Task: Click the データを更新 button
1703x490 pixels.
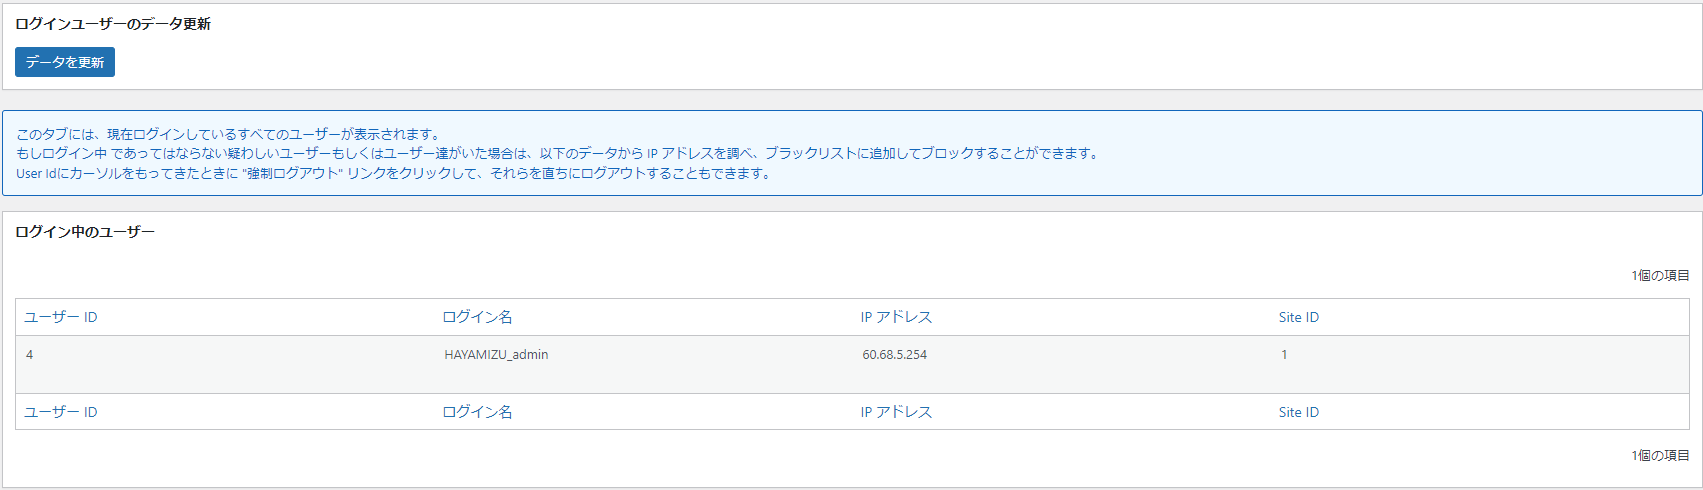Action: click(65, 62)
